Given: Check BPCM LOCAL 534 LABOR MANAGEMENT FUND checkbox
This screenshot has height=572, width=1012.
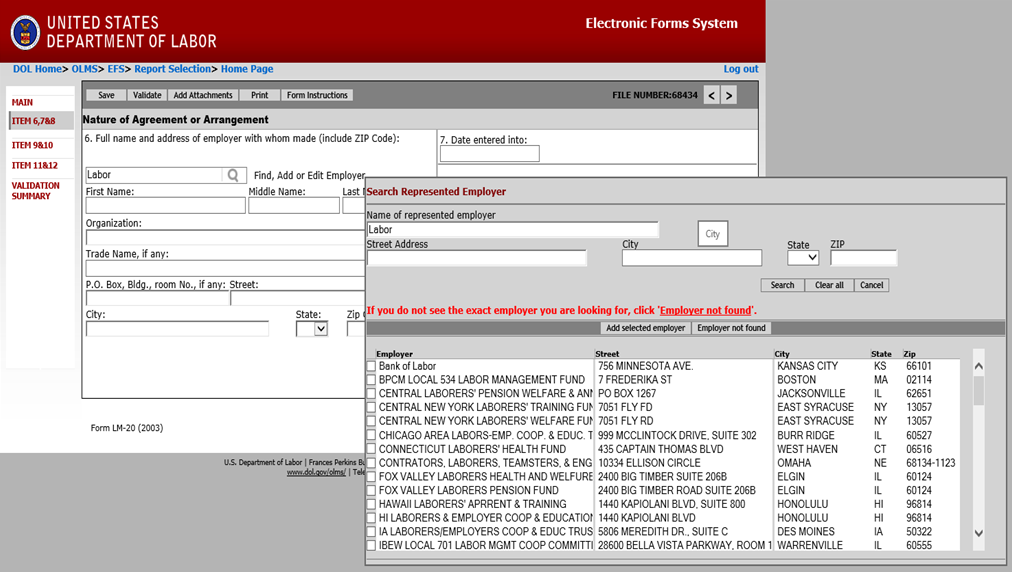Looking at the screenshot, I should click(371, 380).
